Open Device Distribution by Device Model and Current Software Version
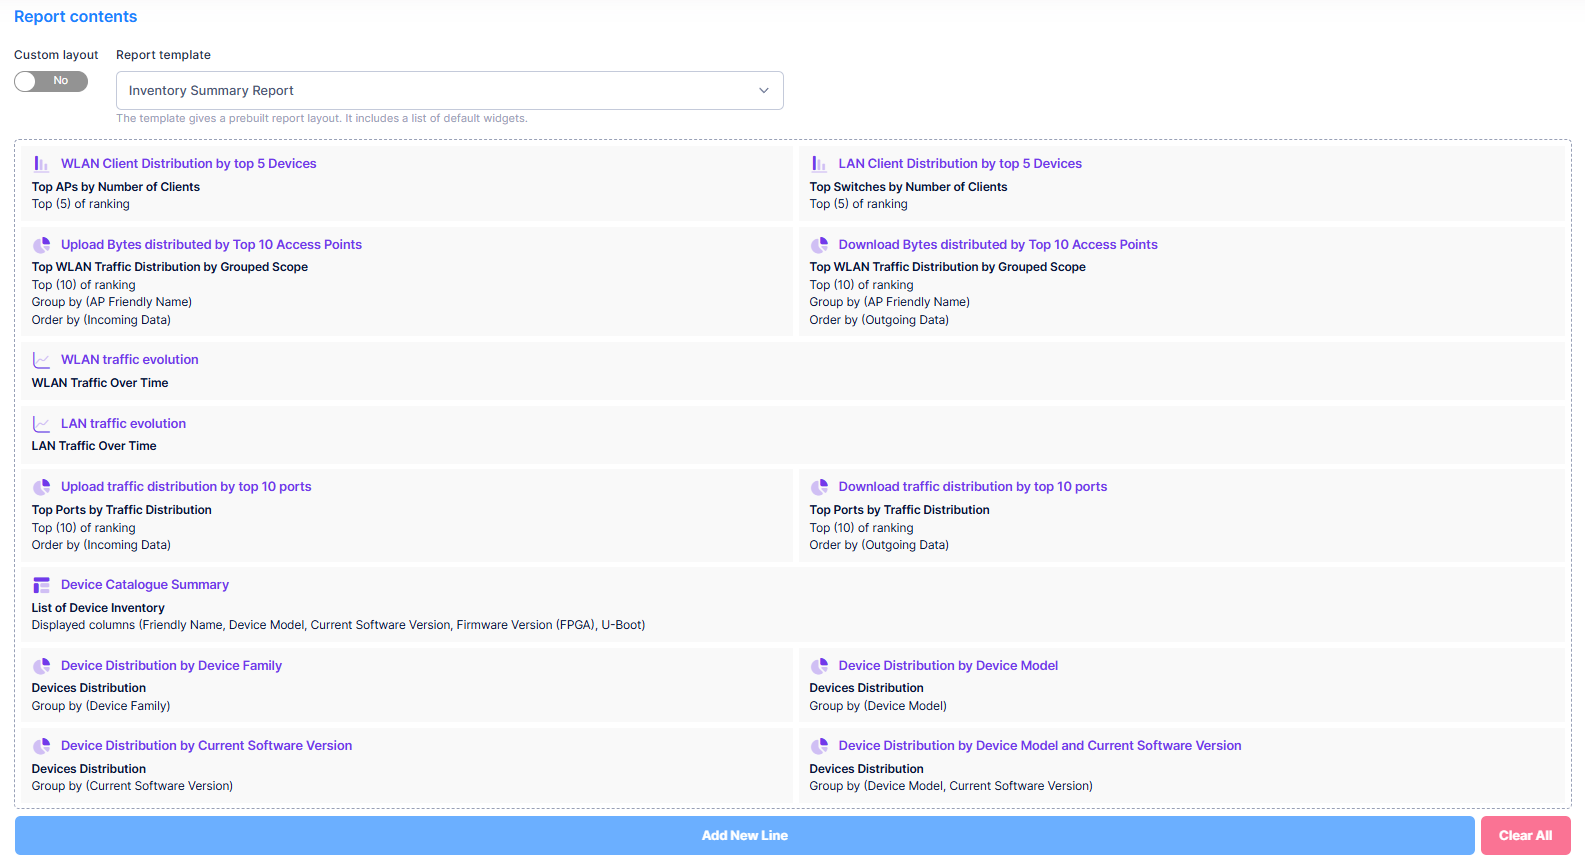 click(x=1039, y=746)
